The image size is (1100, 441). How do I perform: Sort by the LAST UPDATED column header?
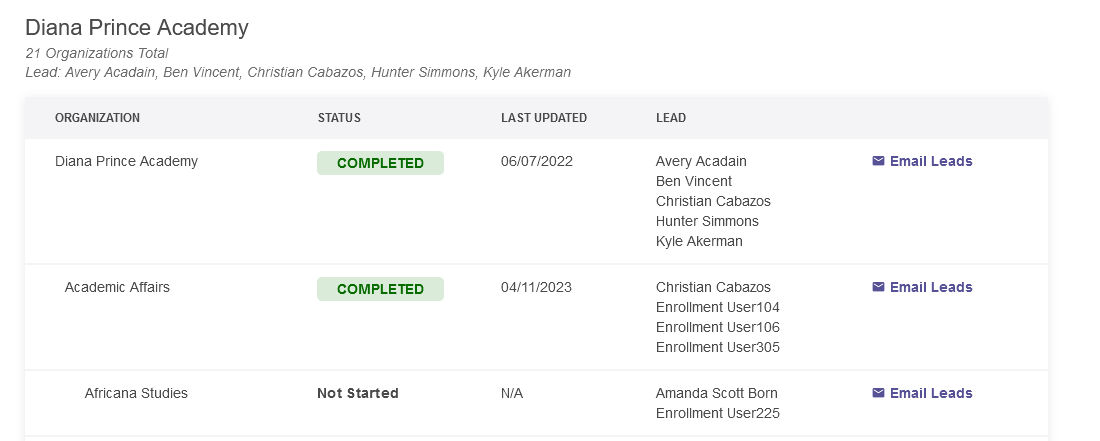pyautogui.click(x=544, y=118)
